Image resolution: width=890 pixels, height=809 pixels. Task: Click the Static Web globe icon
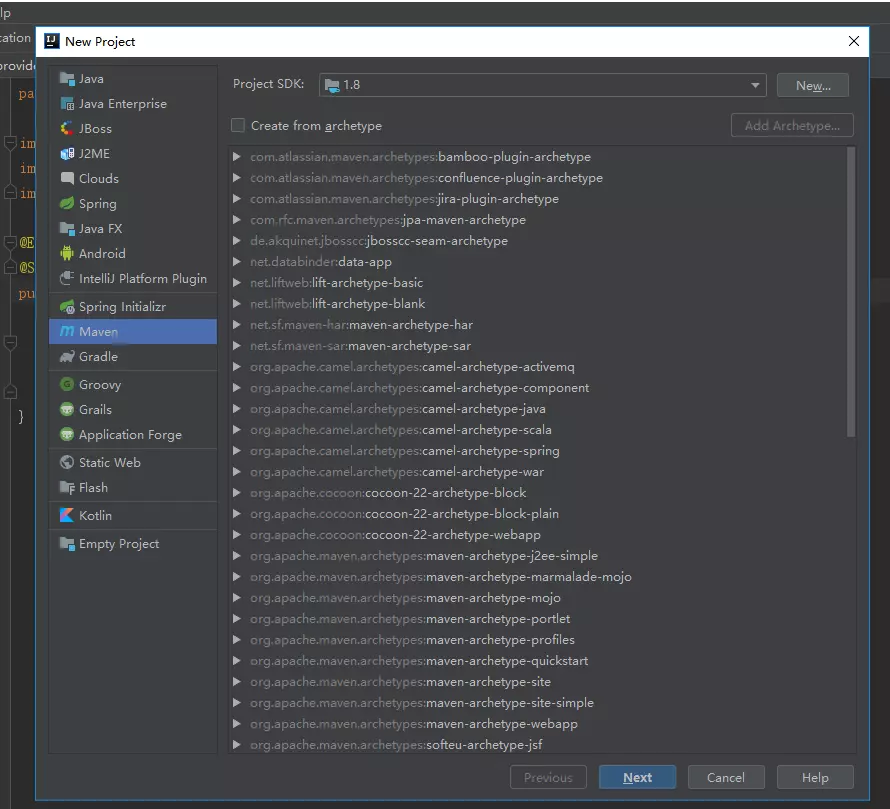pos(67,463)
